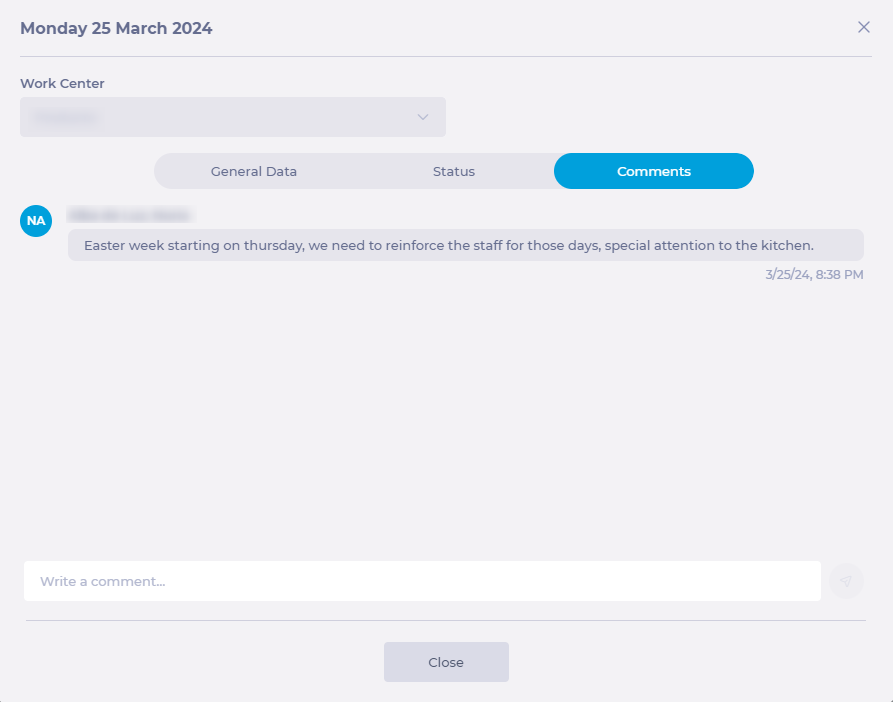
Task: Click the divider line above the Close button
Action: [x=446, y=620]
